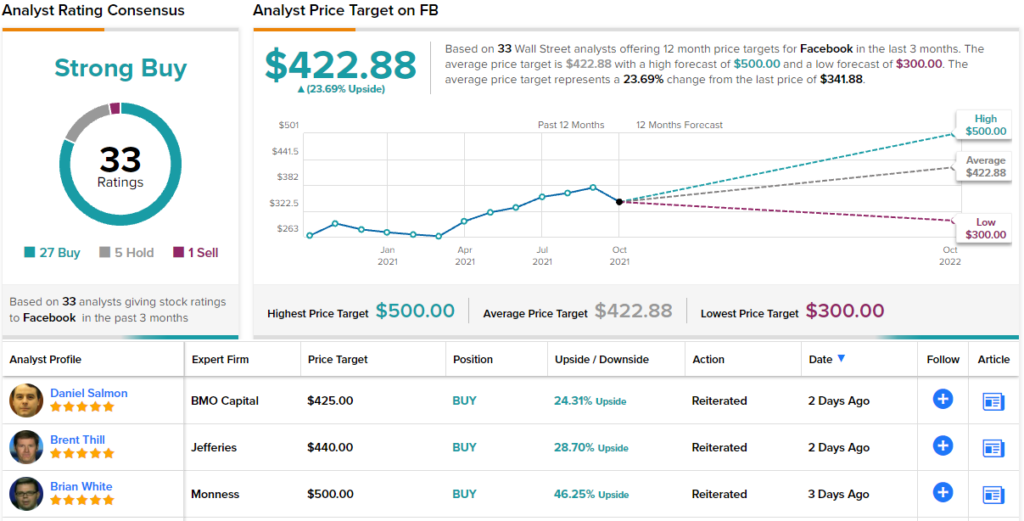
Task: Click the 33 Ratings donut chart
Action: click(120, 165)
